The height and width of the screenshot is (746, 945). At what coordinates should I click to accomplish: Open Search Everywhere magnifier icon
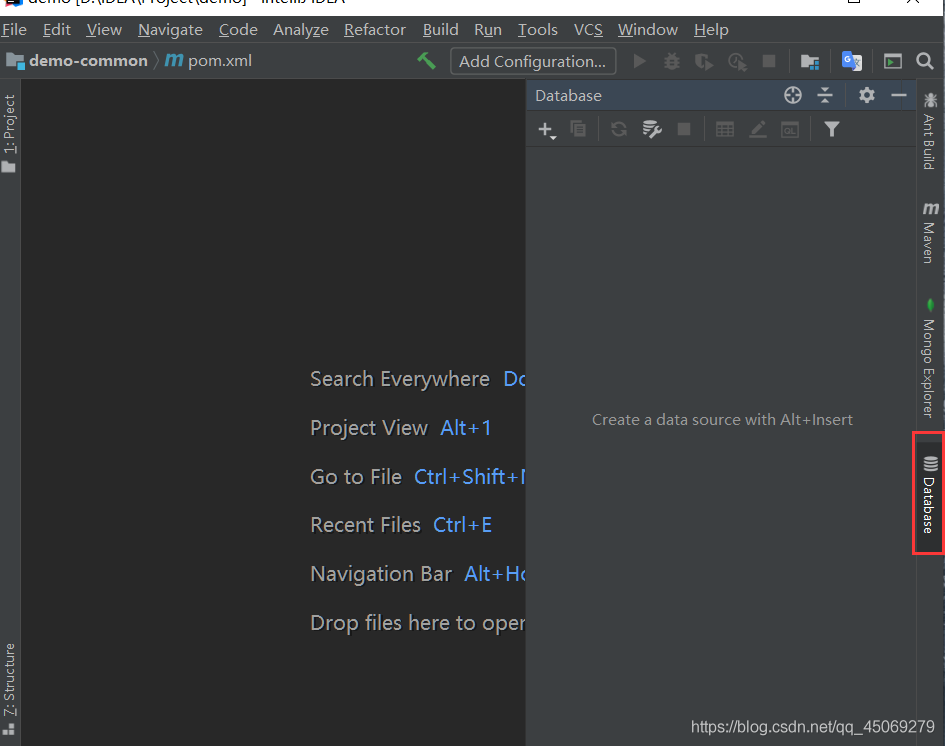point(925,61)
